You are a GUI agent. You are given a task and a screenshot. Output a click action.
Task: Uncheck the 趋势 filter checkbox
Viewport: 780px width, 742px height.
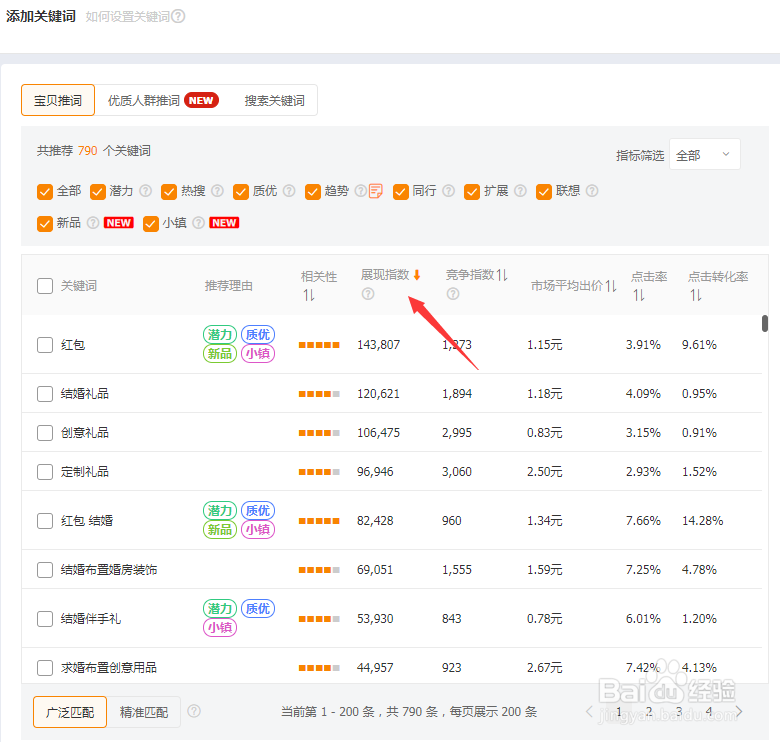pyautogui.click(x=313, y=191)
